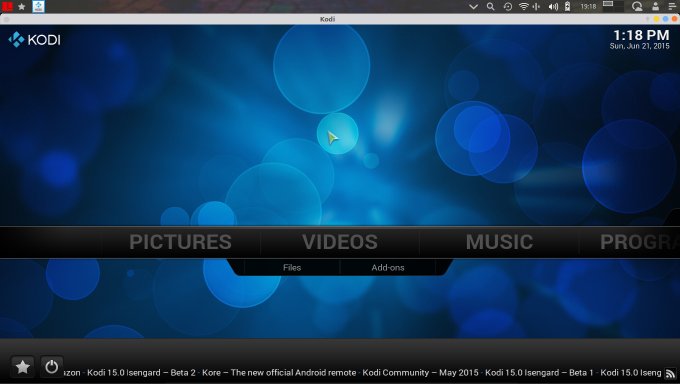Click the update history tray icon

(507, 7)
